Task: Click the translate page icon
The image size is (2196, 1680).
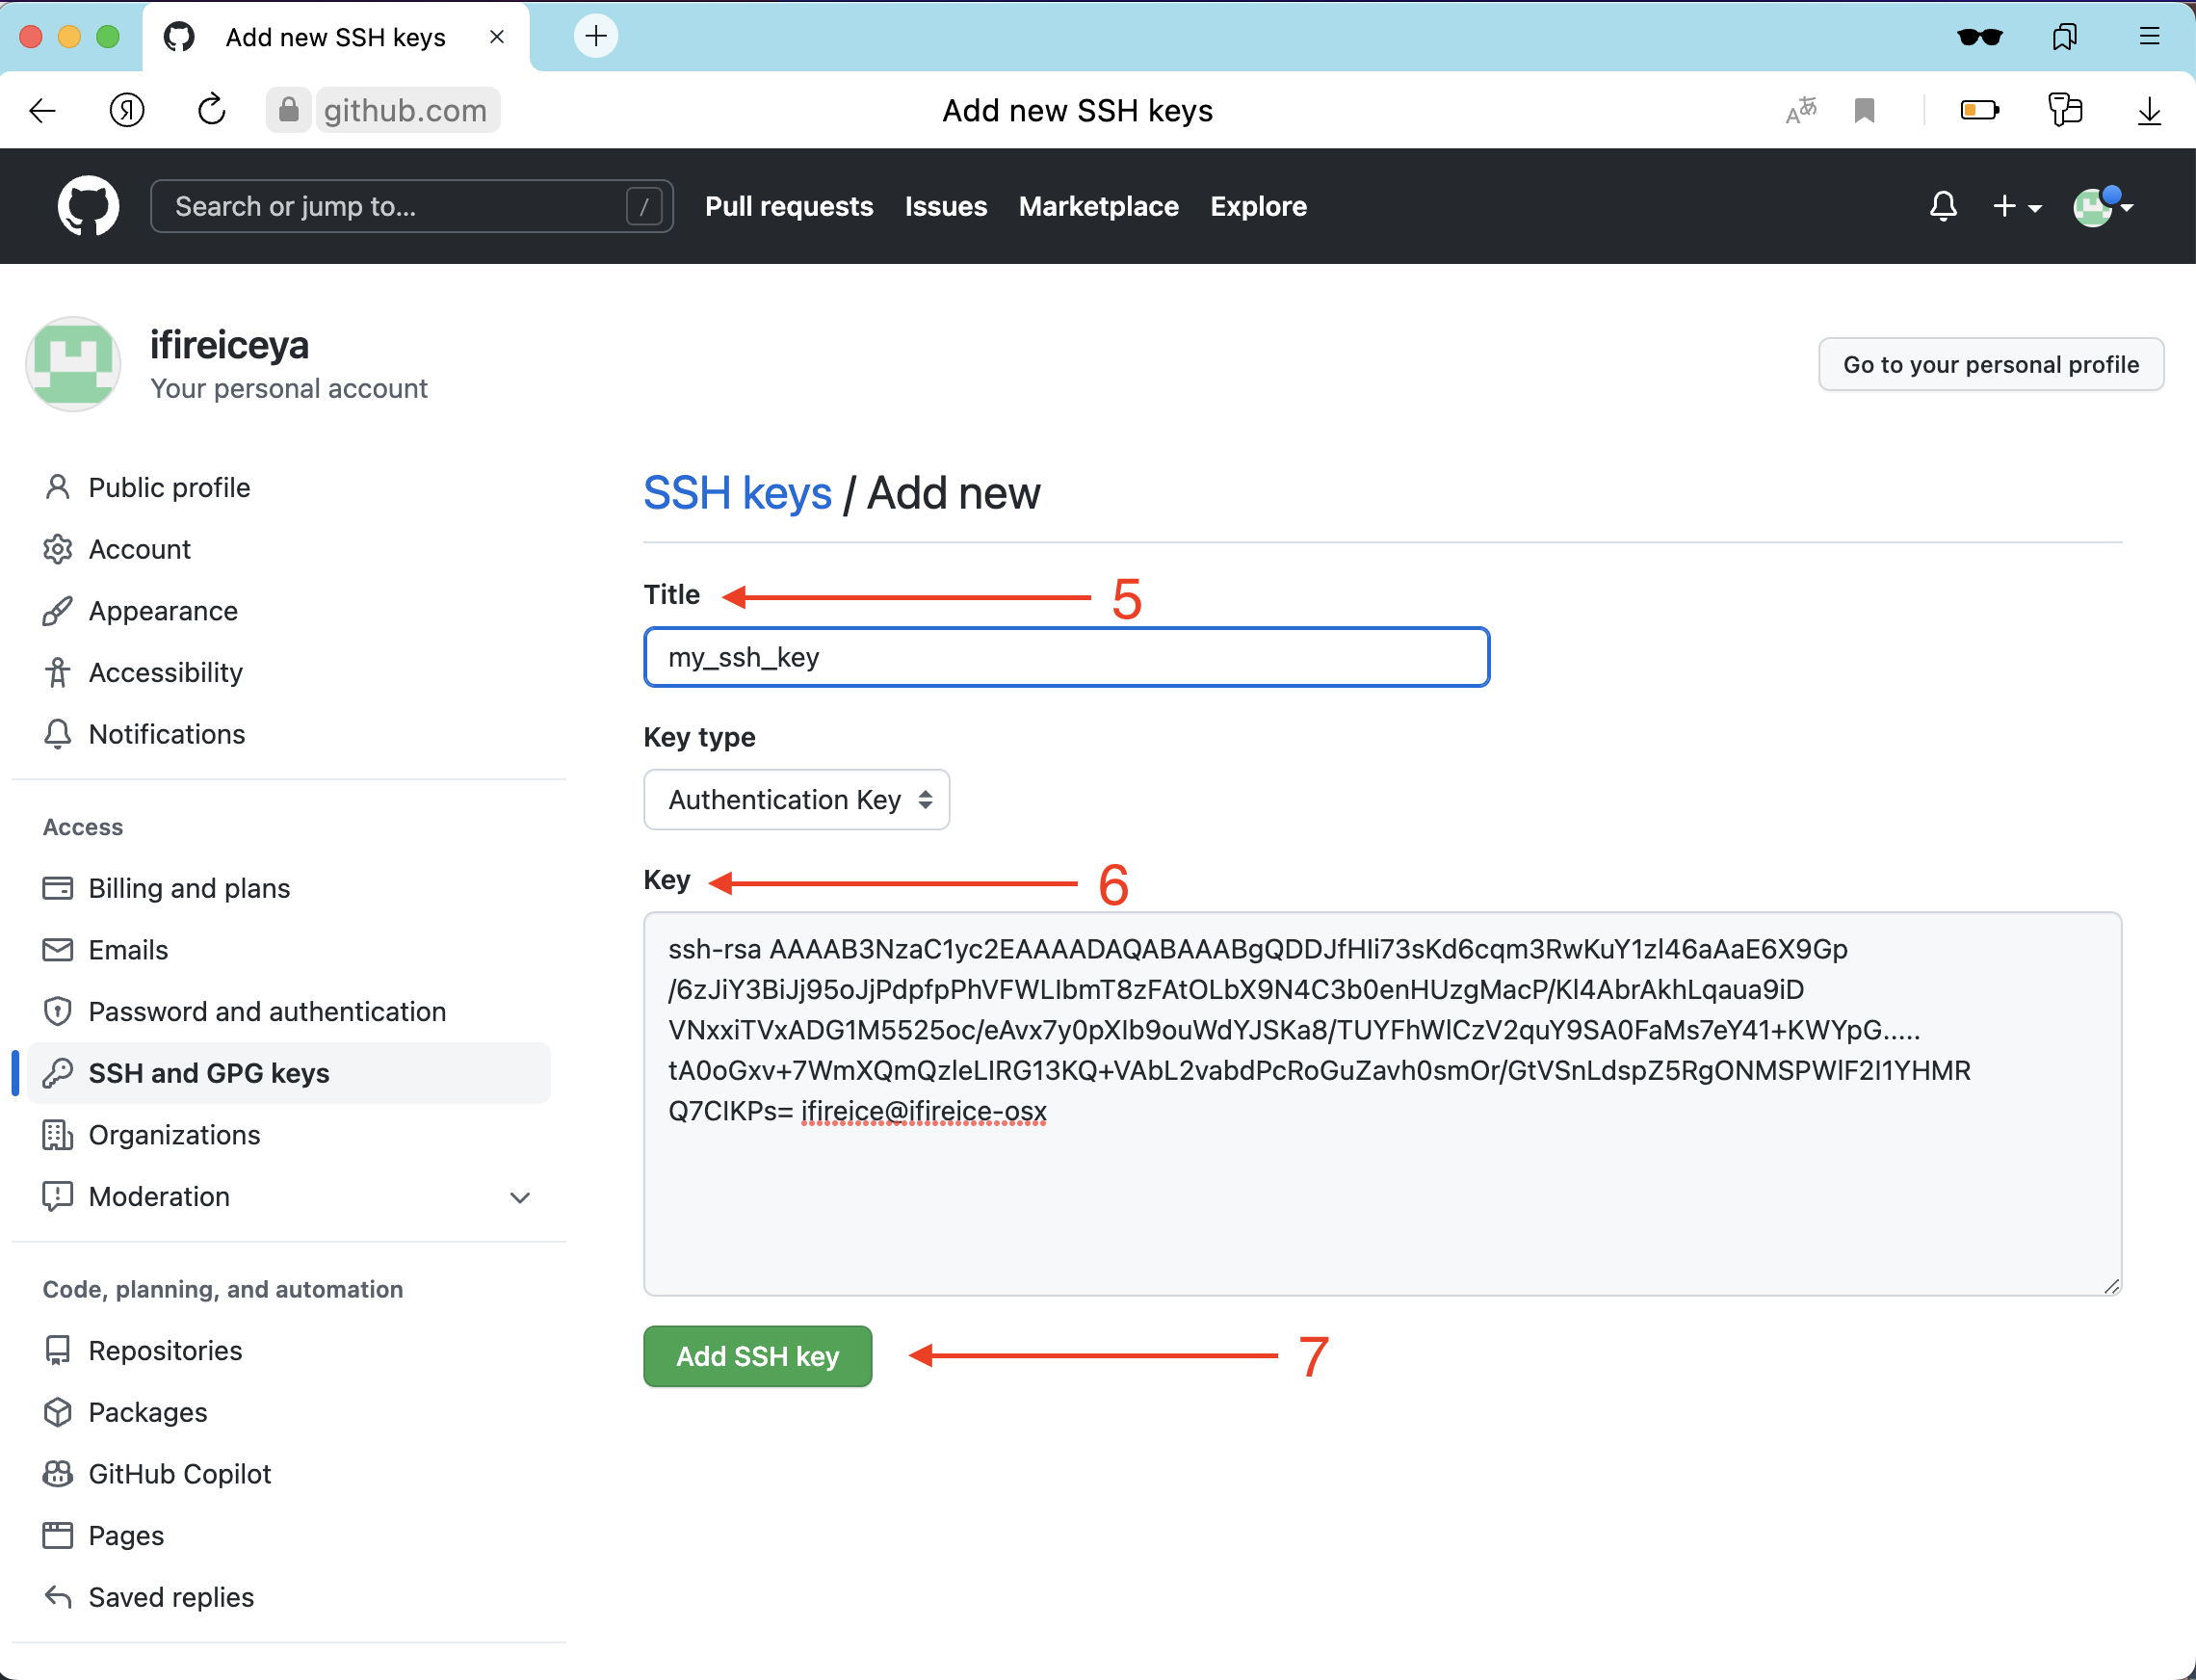Action: click(x=1801, y=110)
